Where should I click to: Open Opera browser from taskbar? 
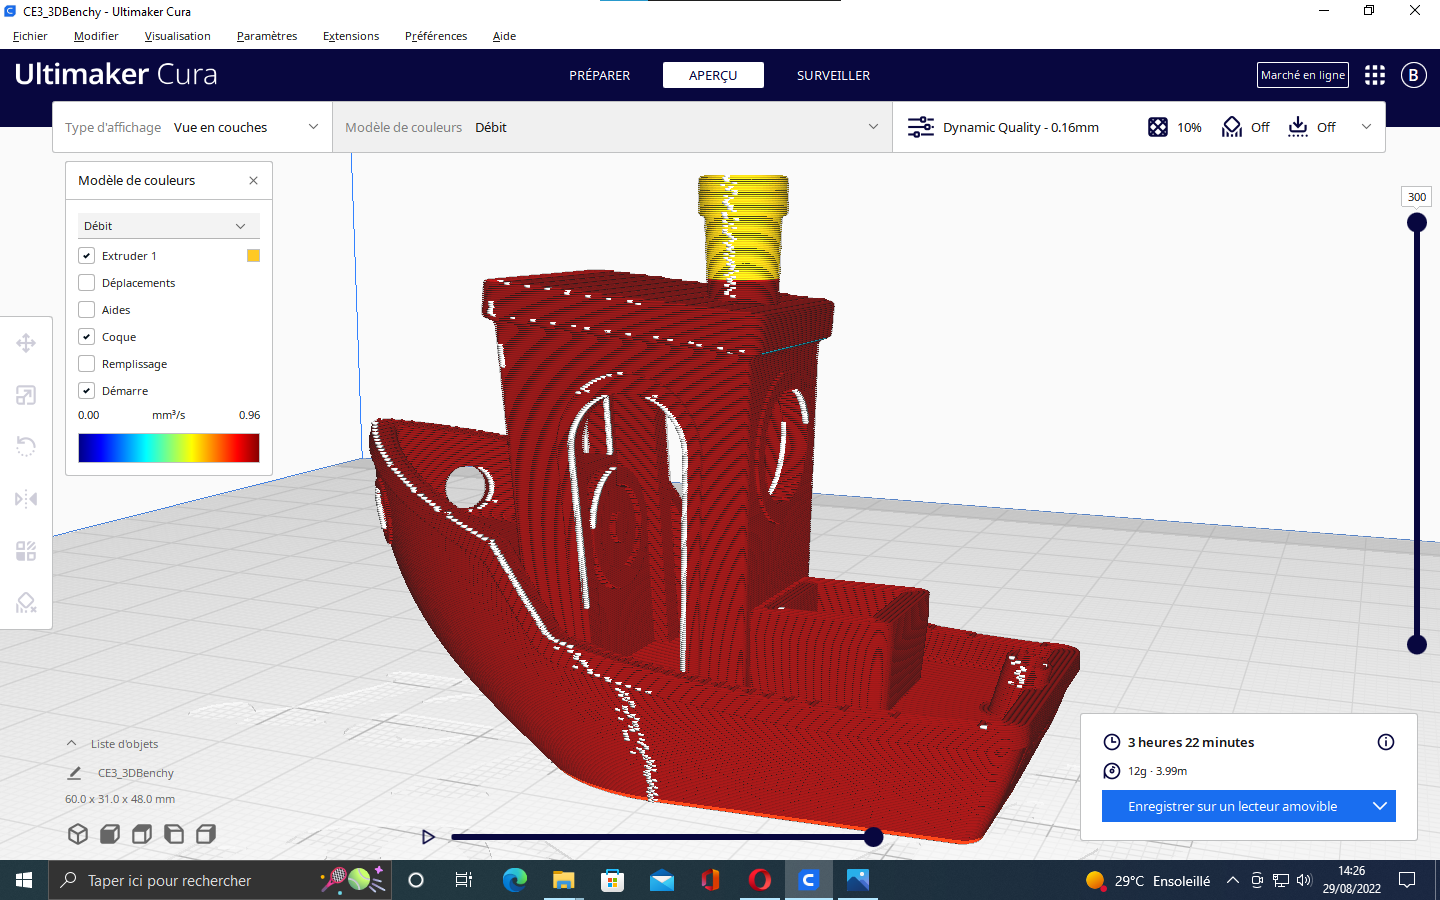pyautogui.click(x=760, y=880)
